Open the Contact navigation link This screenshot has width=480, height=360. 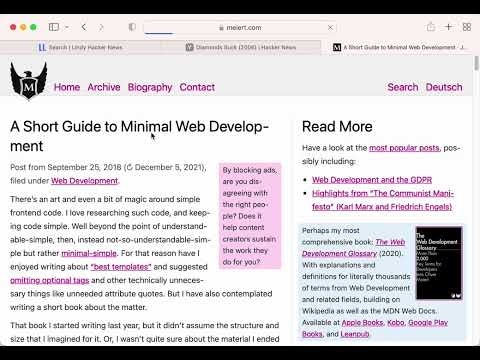pos(197,87)
